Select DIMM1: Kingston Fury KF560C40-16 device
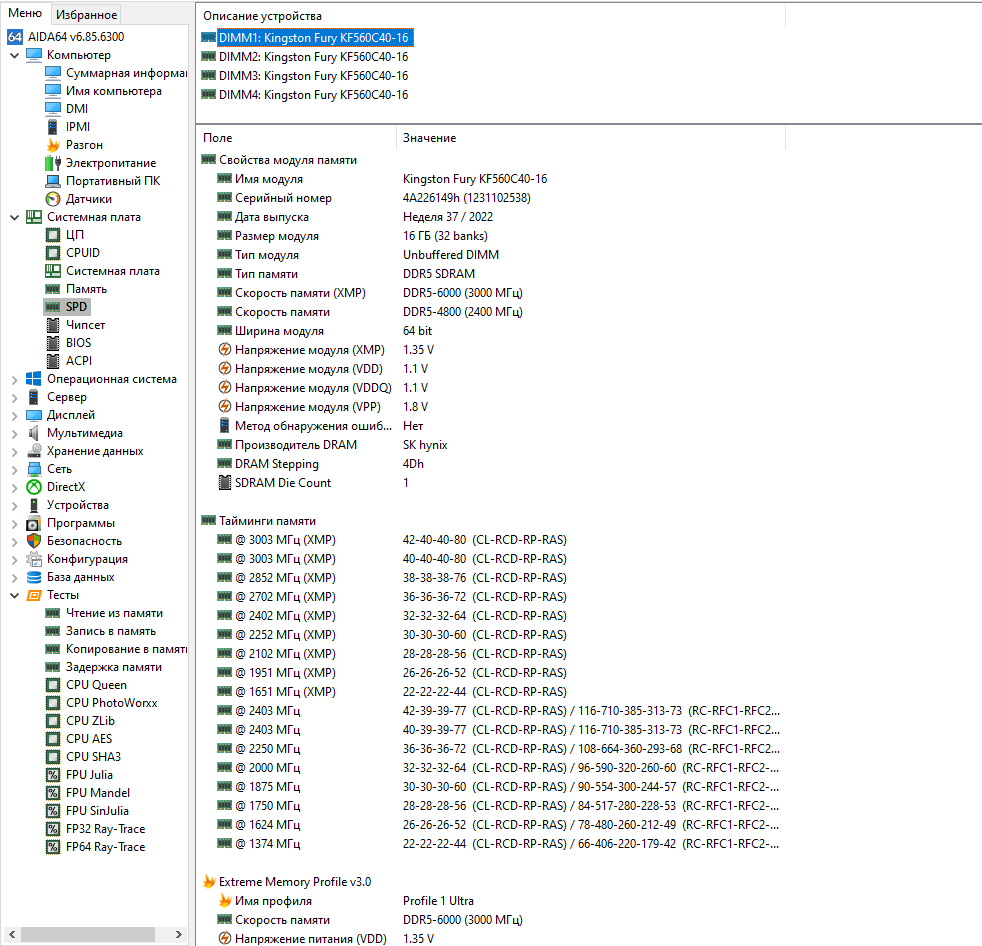This screenshot has width=982, height=946. pos(313,38)
